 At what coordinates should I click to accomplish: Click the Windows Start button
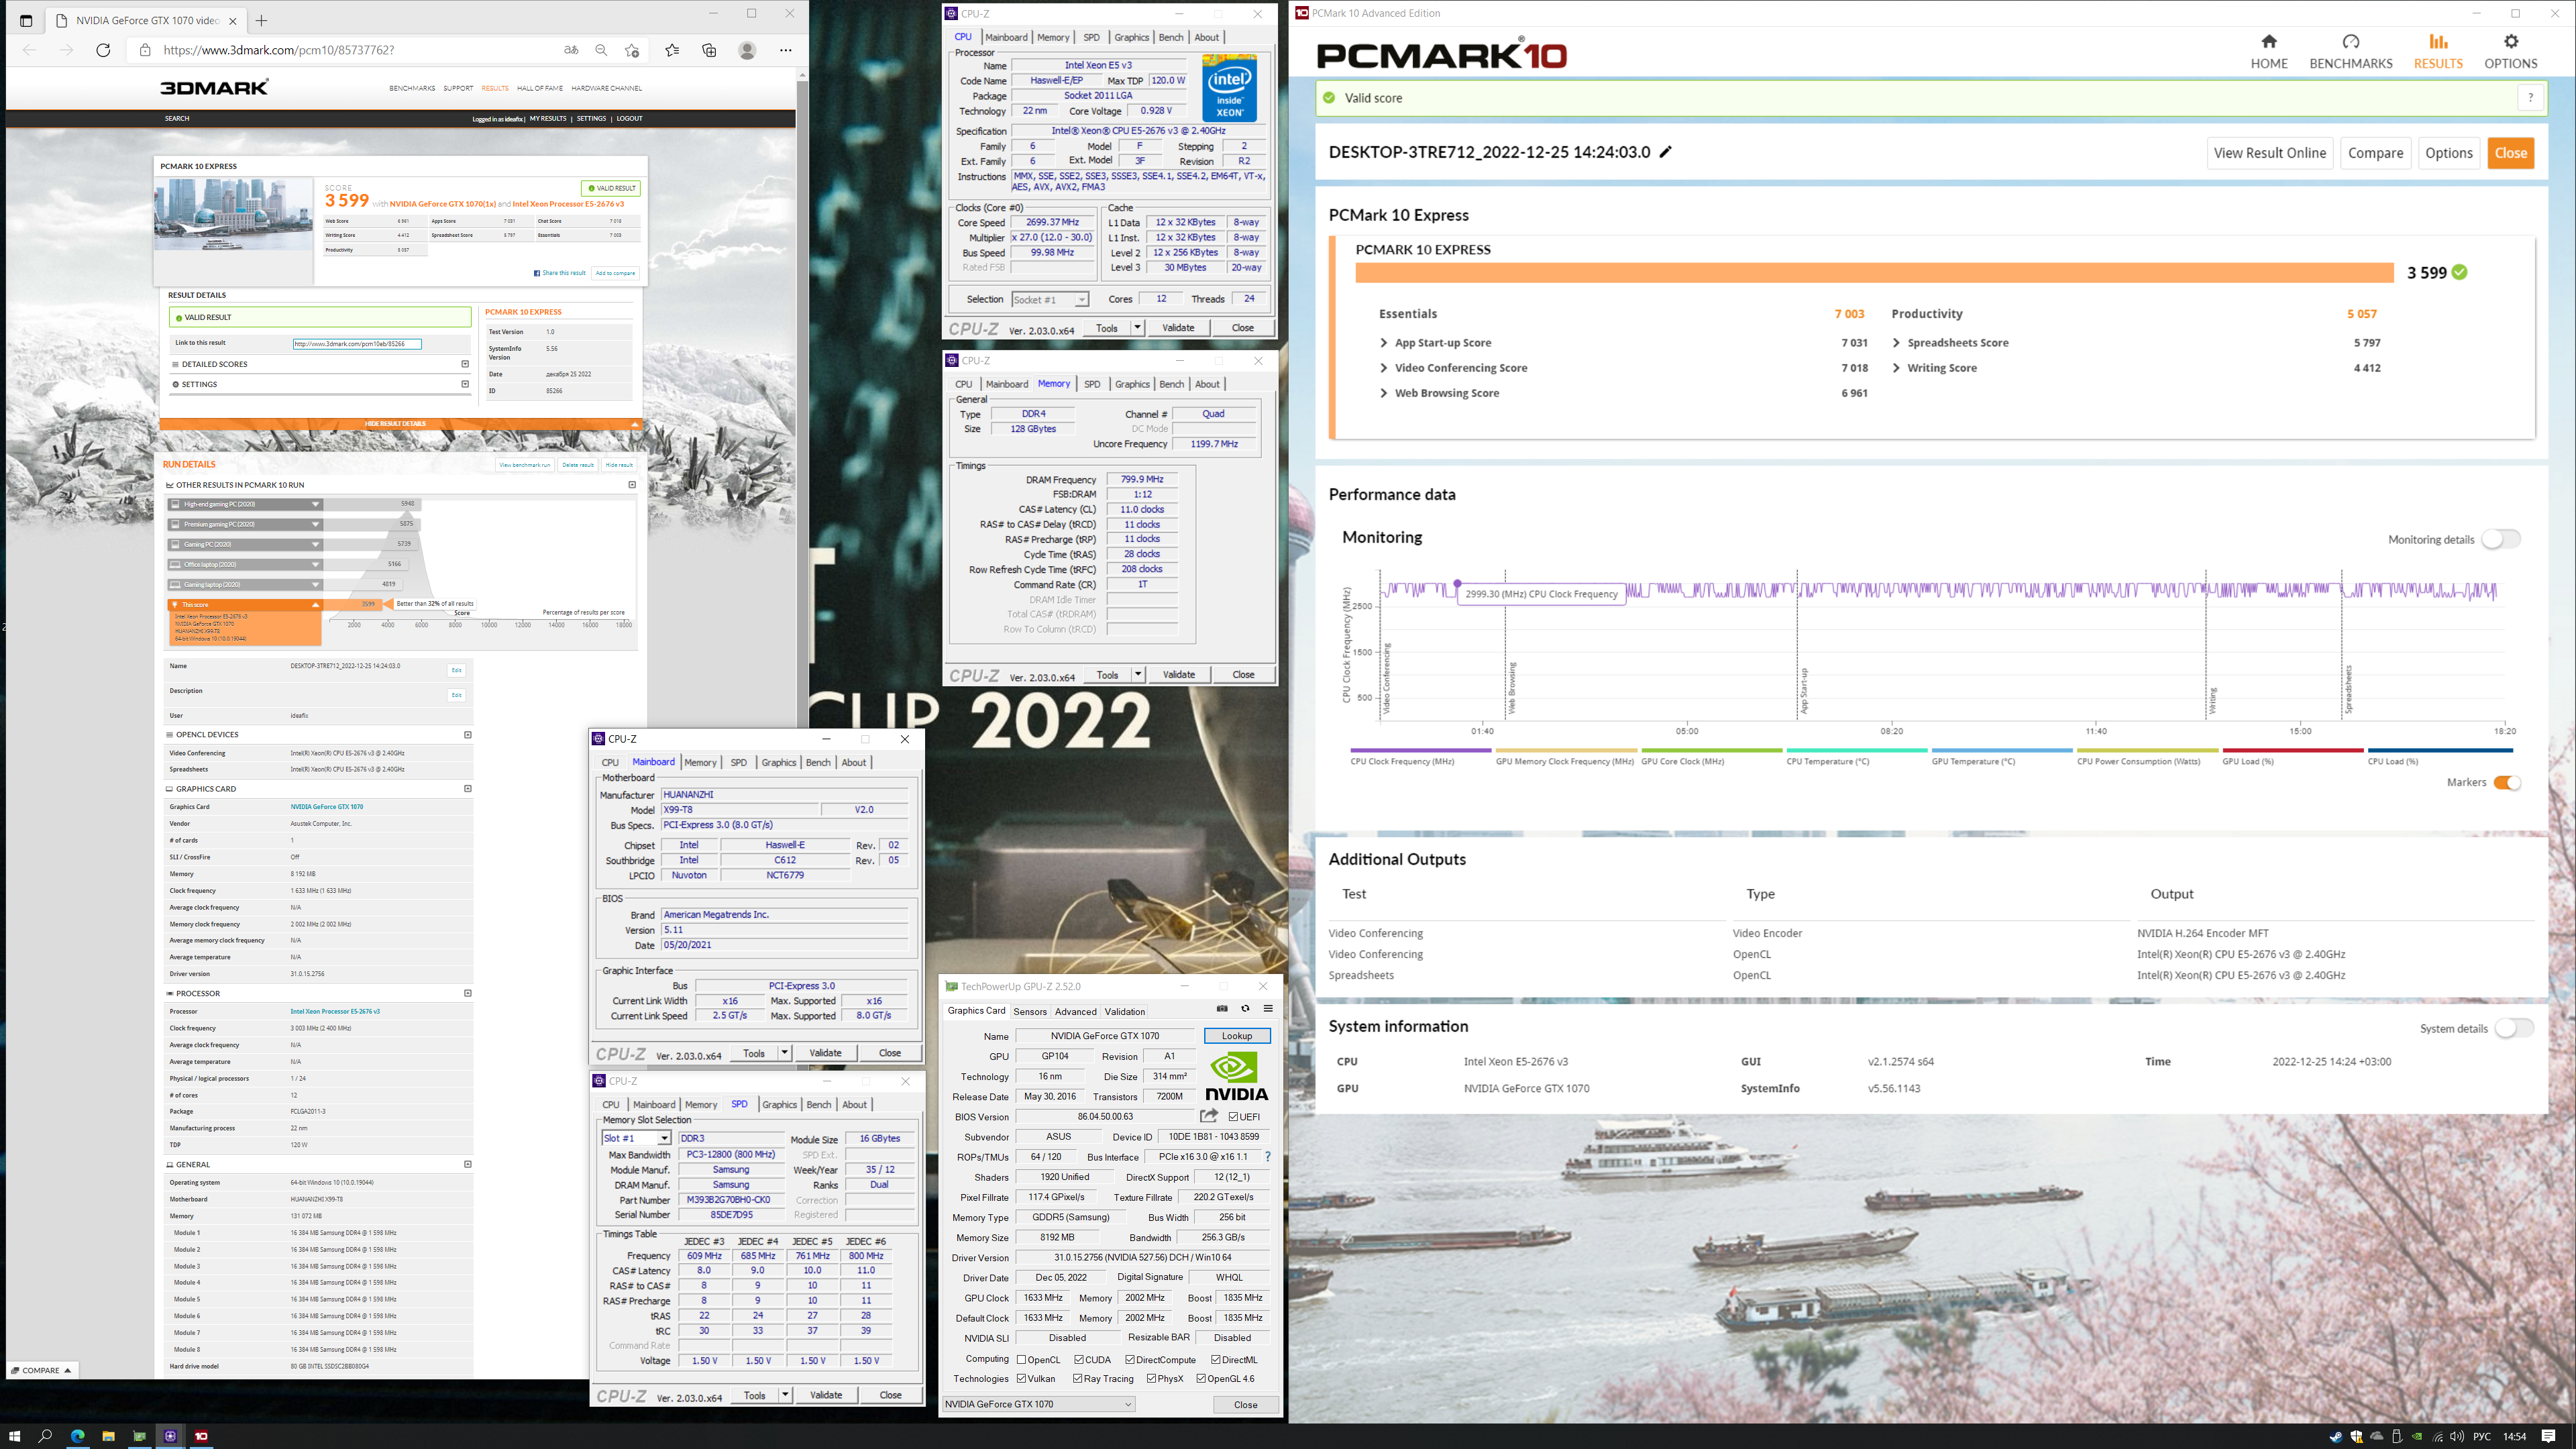click(x=14, y=1436)
